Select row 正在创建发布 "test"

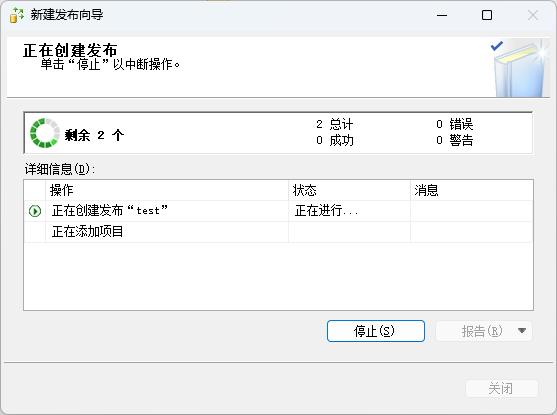278,211
